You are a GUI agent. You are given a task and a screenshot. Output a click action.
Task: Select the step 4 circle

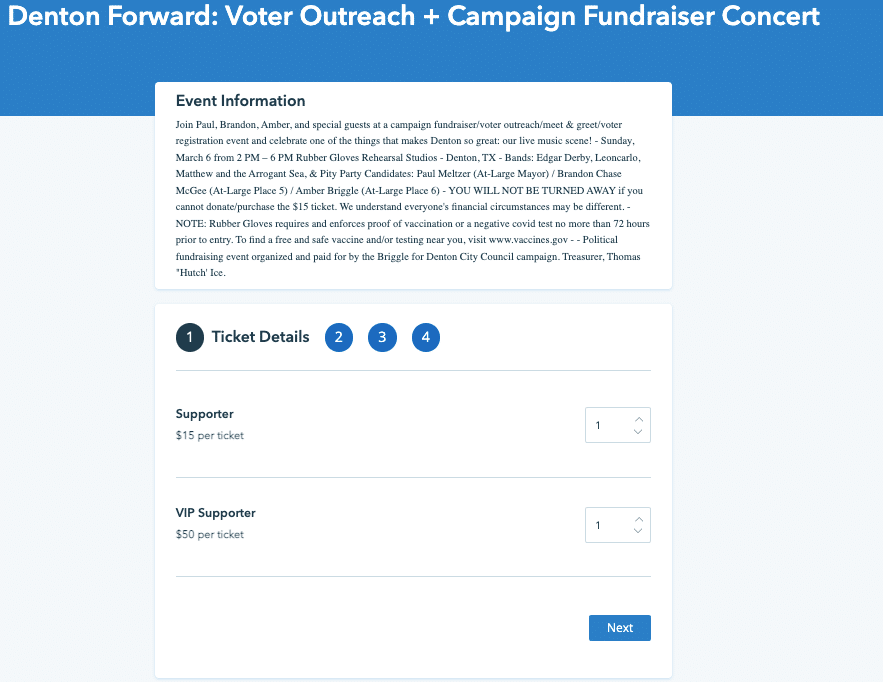click(x=425, y=337)
